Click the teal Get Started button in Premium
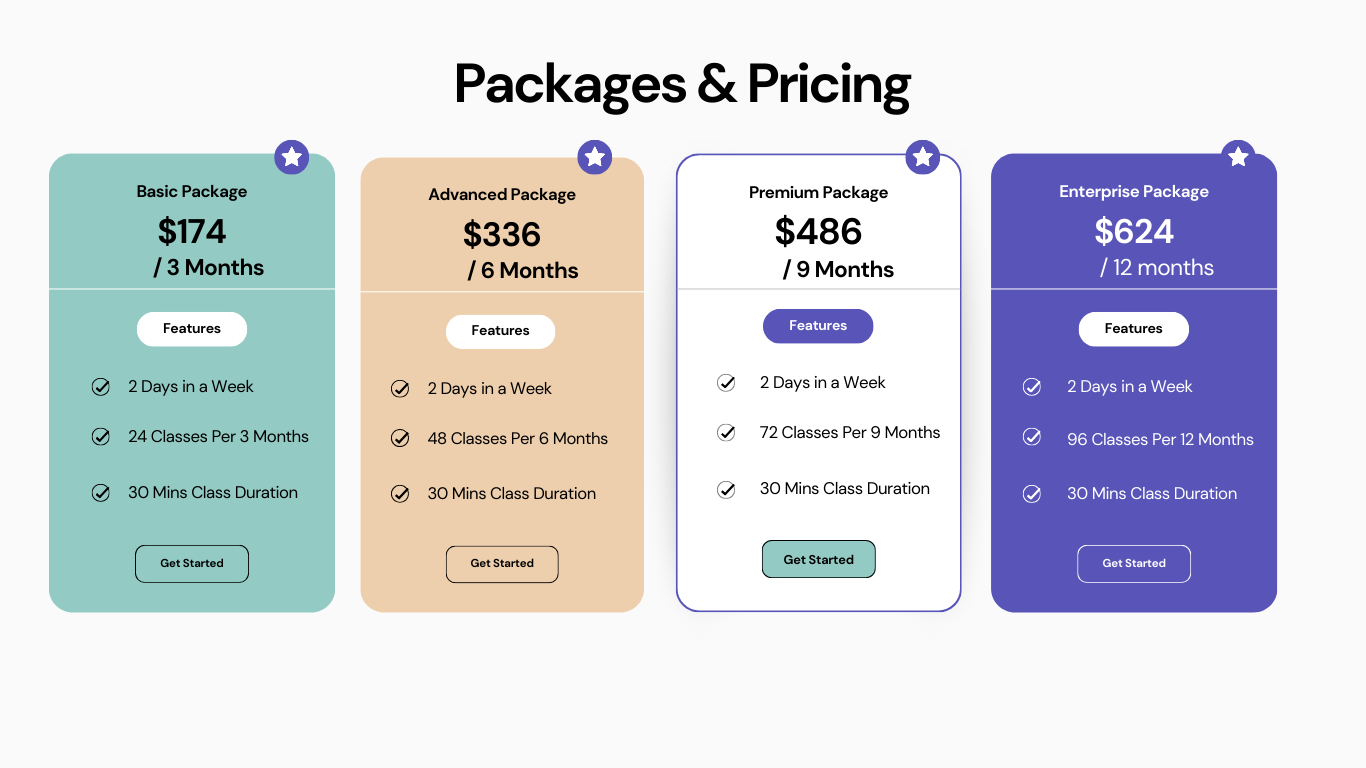 819,560
